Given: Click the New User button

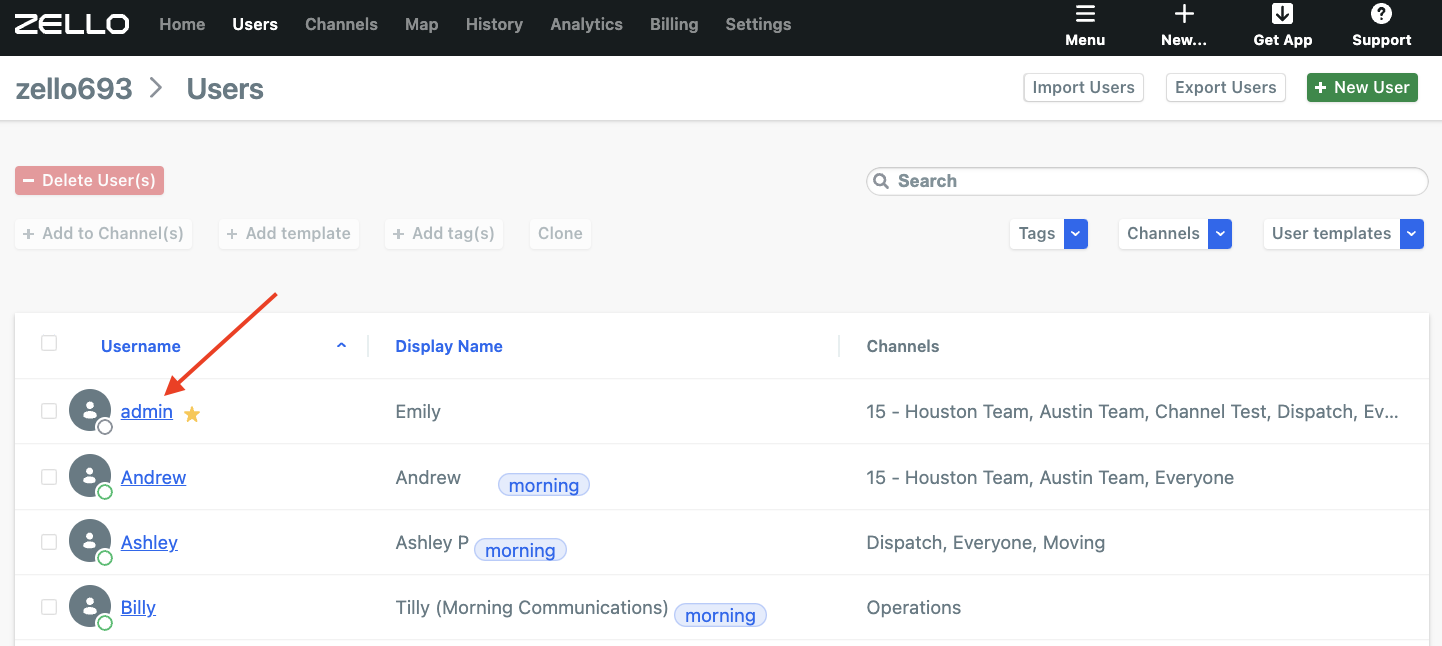Looking at the screenshot, I should (1362, 87).
